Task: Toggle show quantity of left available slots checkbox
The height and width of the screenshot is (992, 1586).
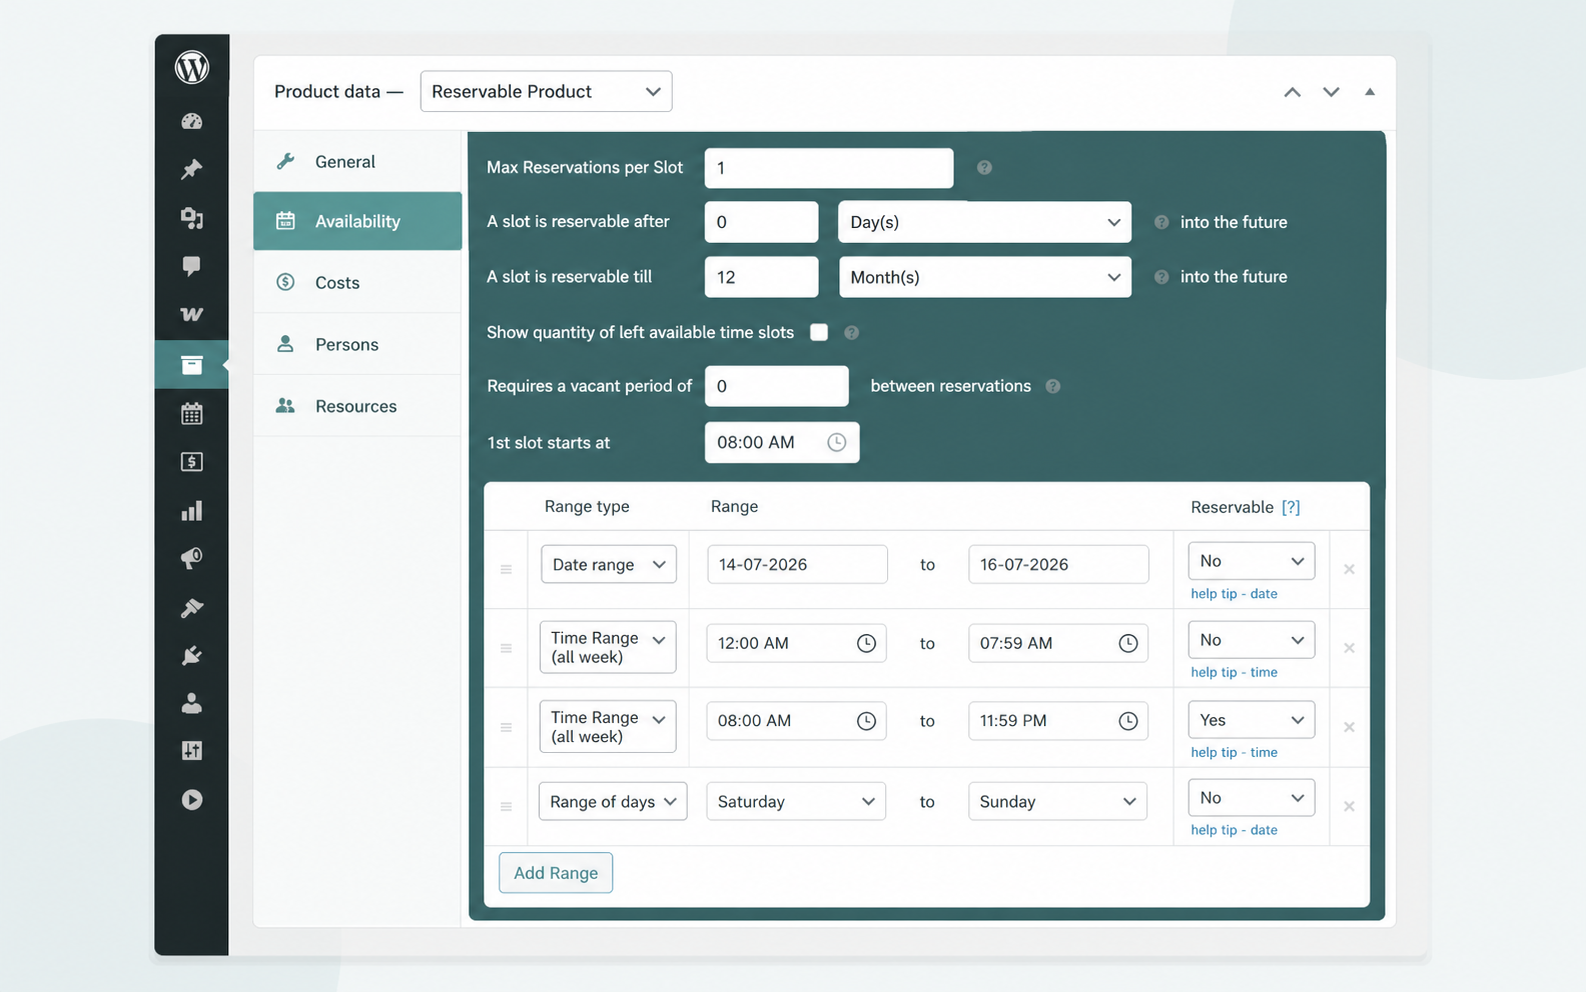Action: tap(819, 332)
